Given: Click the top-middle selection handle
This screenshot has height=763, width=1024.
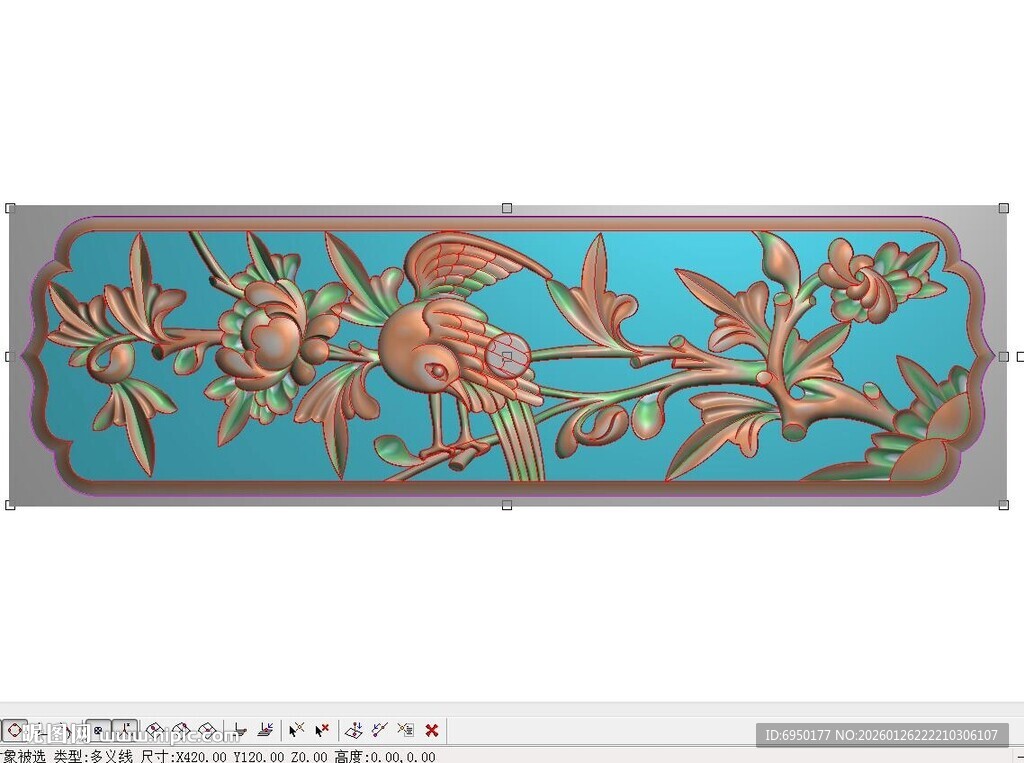Looking at the screenshot, I should coord(507,208).
